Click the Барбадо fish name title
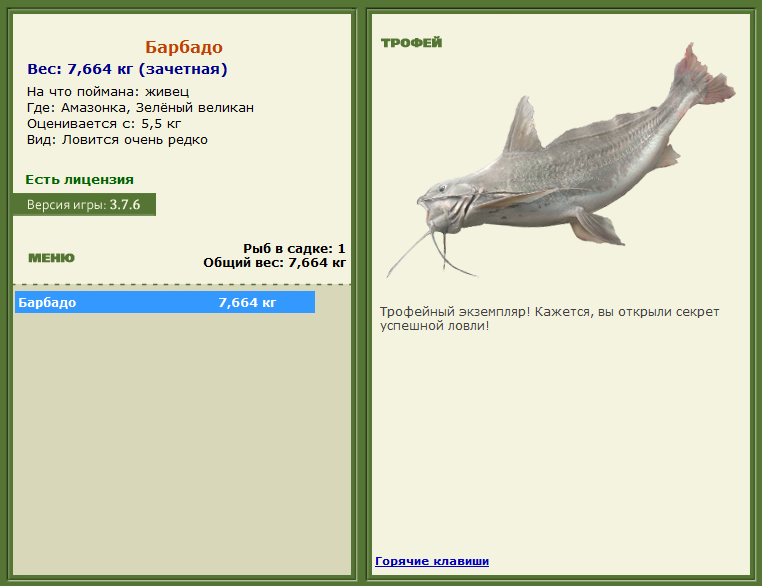The width and height of the screenshot is (762, 586). pyautogui.click(x=184, y=47)
